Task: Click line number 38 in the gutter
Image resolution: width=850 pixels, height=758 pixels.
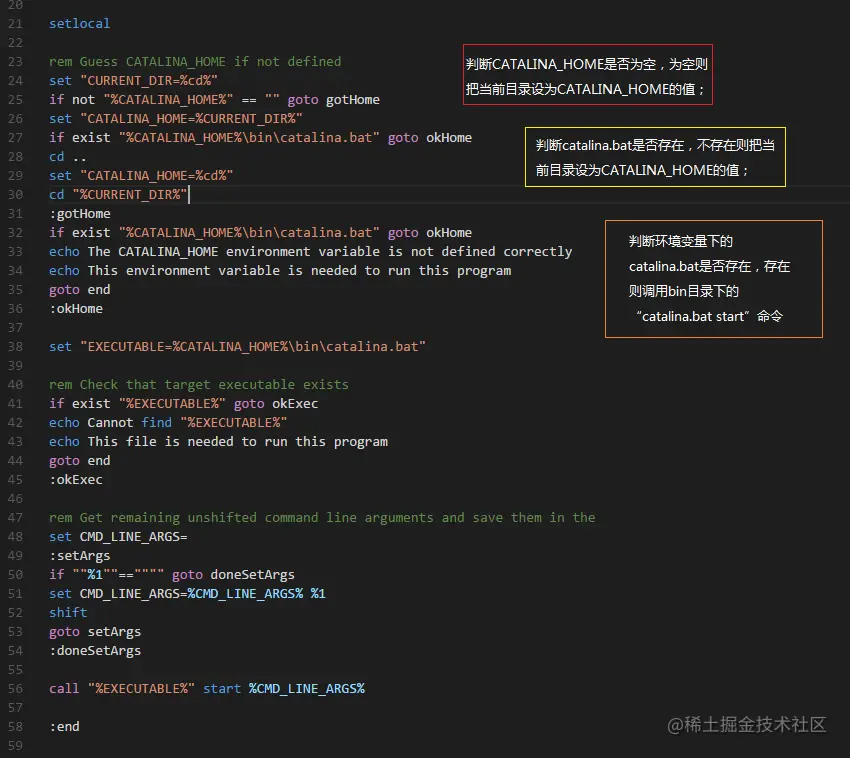Action: click(x=15, y=346)
